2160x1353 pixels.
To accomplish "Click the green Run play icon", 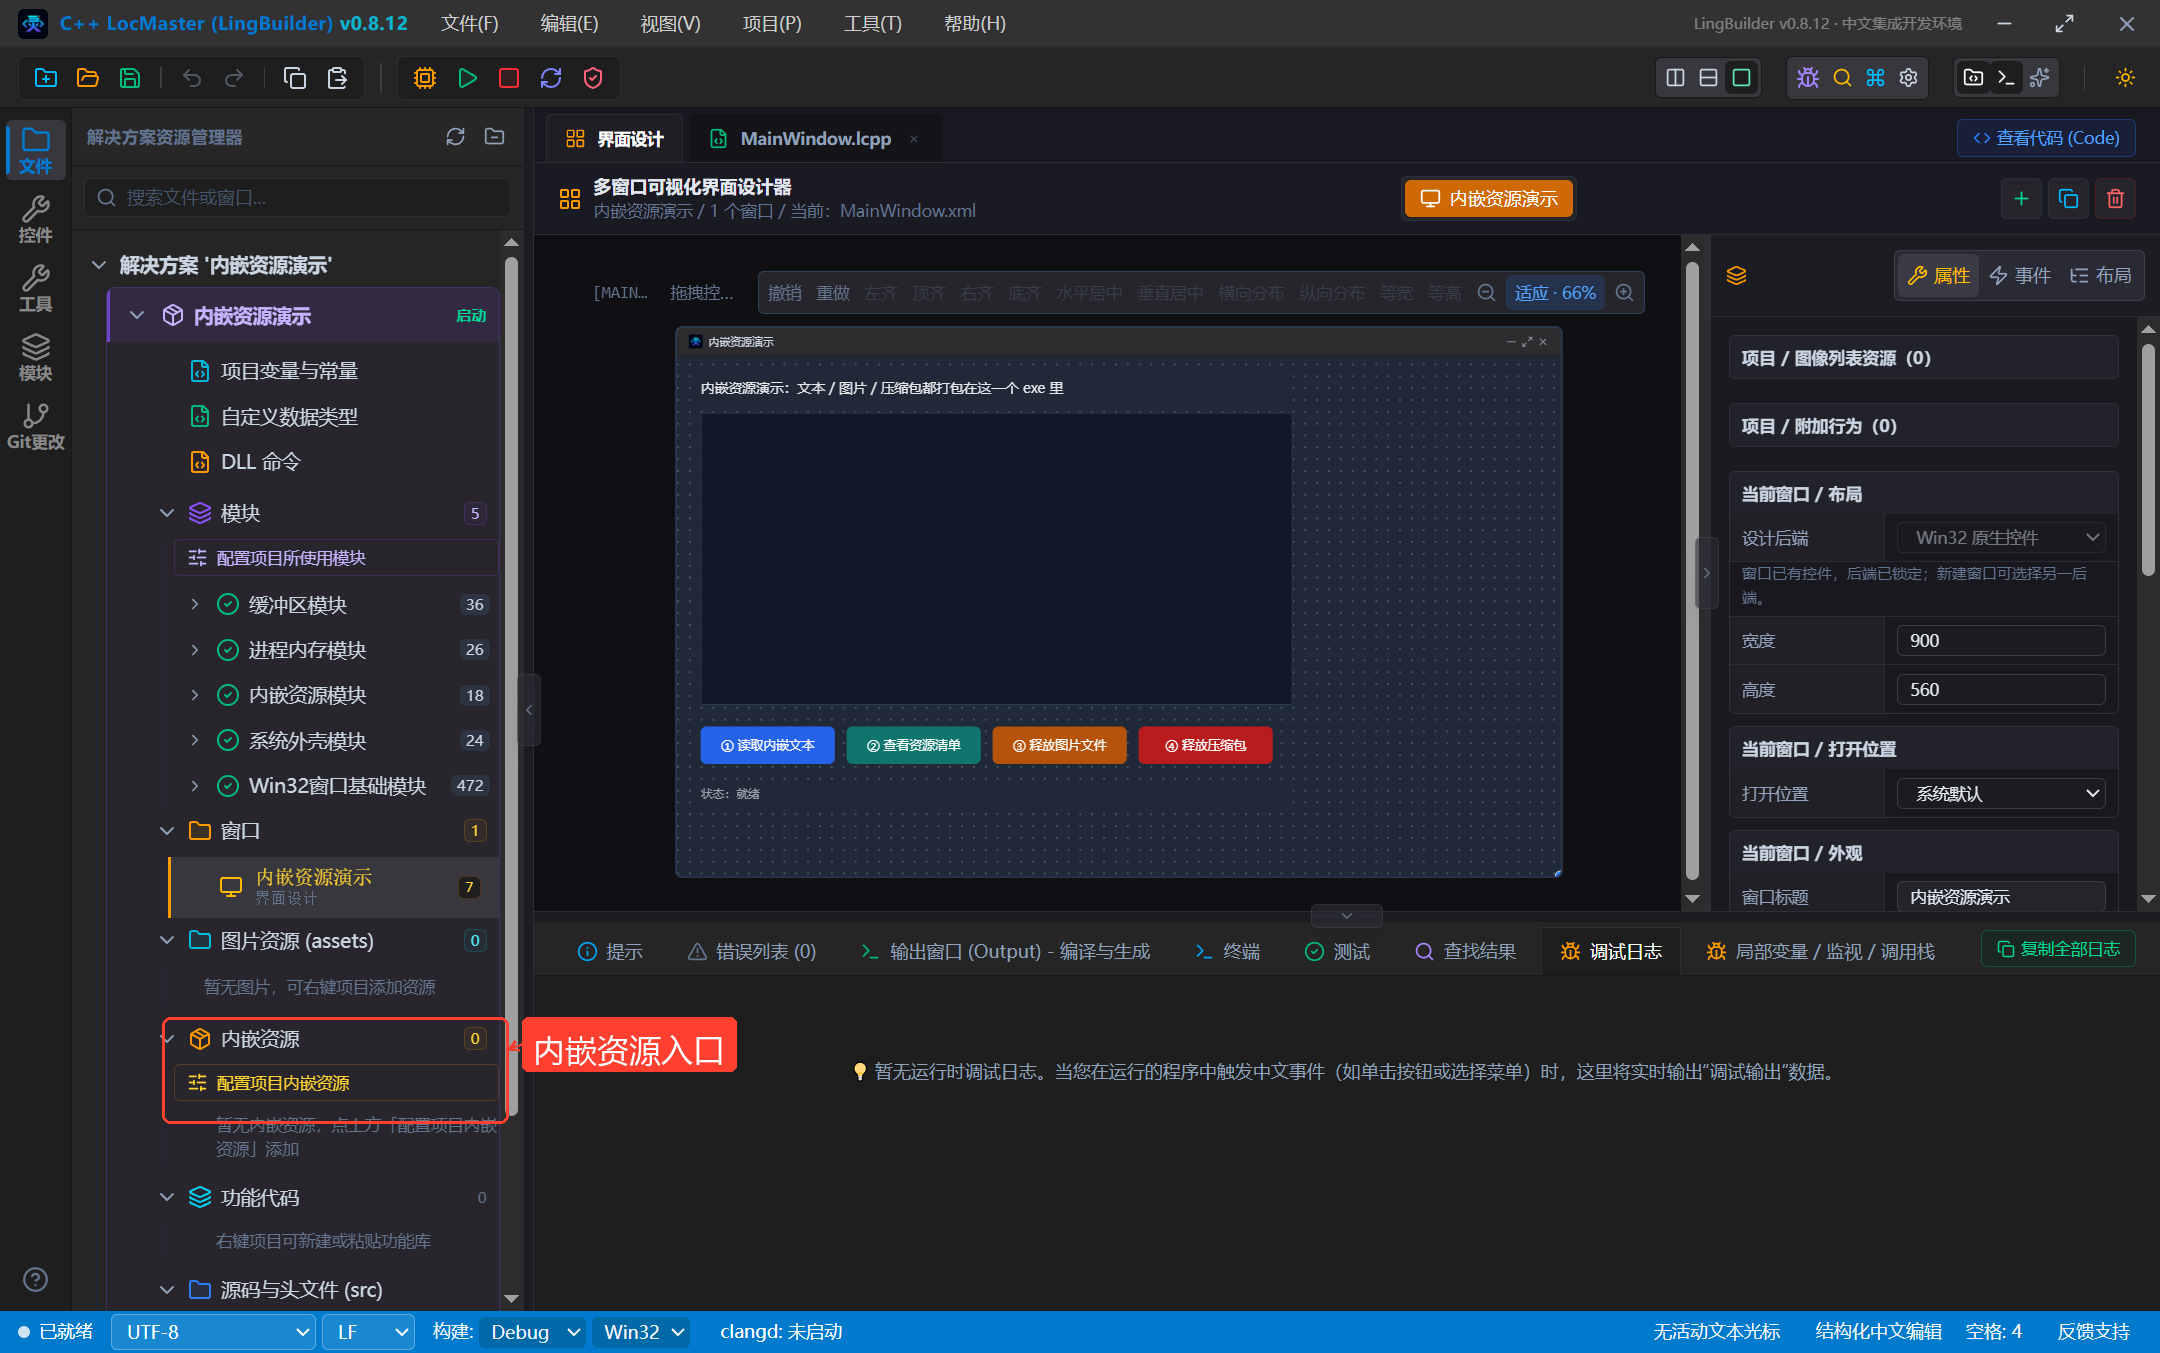I will (467, 78).
